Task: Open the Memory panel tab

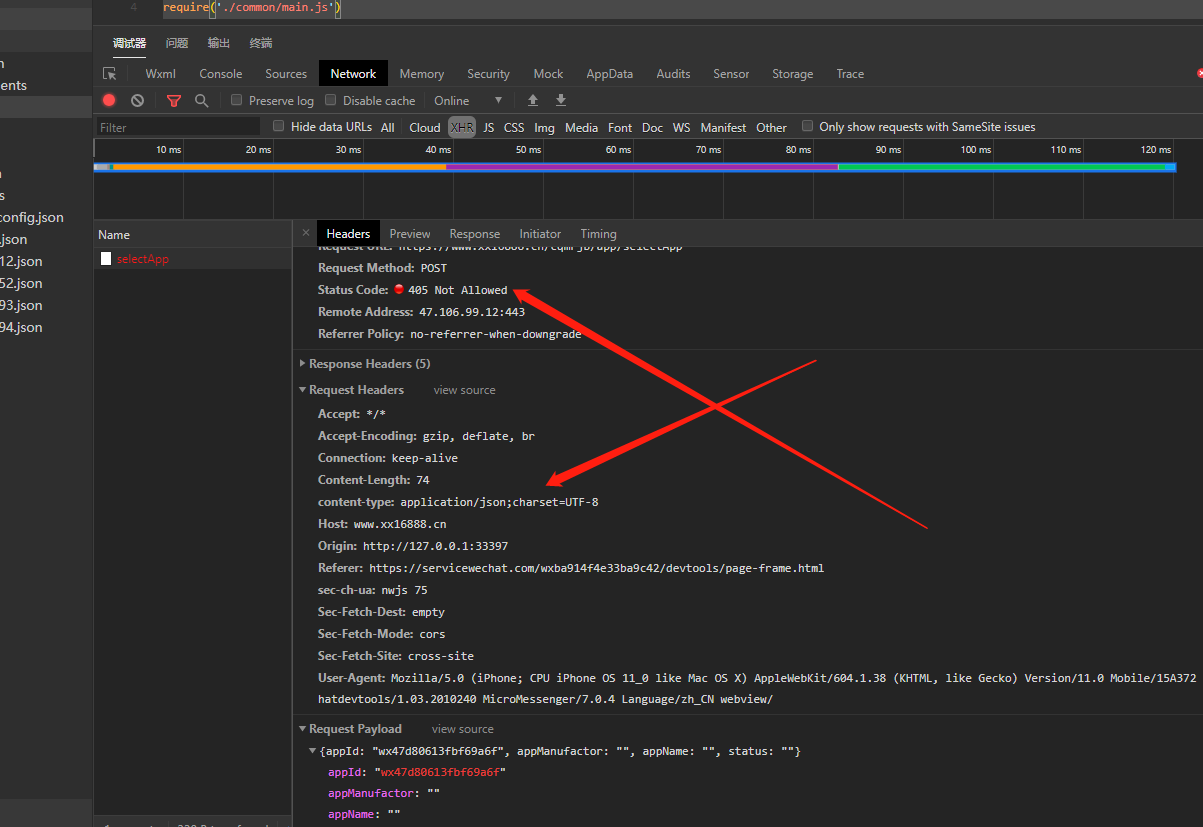Action: click(422, 74)
